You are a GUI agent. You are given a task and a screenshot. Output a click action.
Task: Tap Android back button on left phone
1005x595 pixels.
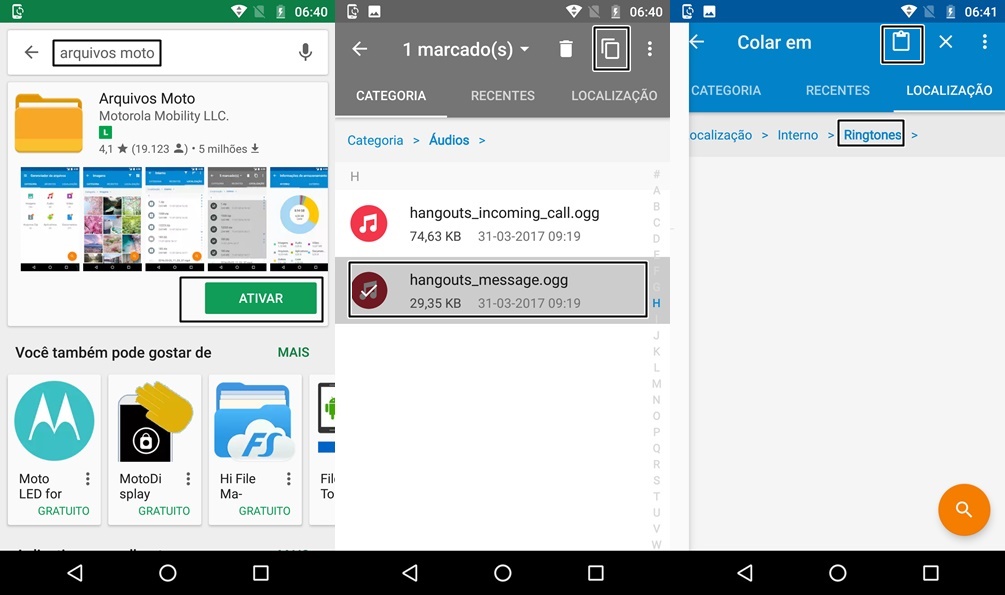pos(75,573)
